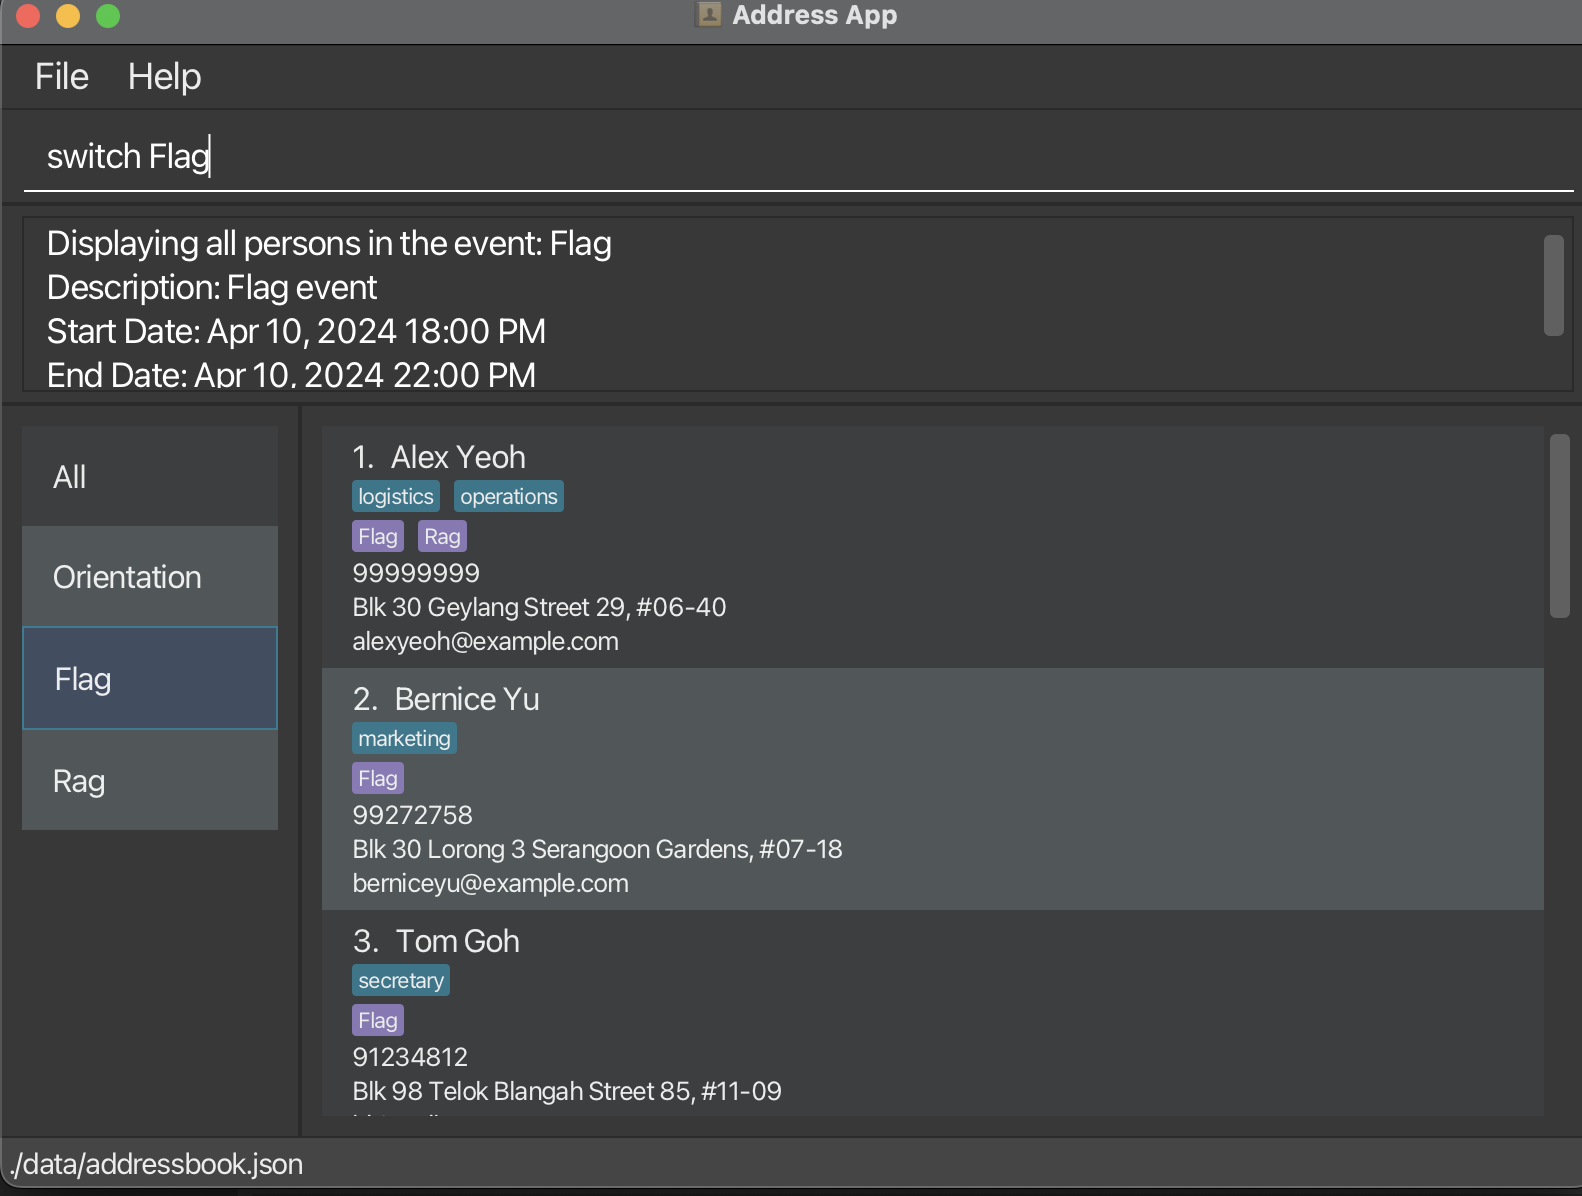Click the result display scrollbar
The width and height of the screenshot is (1582, 1196).
click(x=1553, y=286)
